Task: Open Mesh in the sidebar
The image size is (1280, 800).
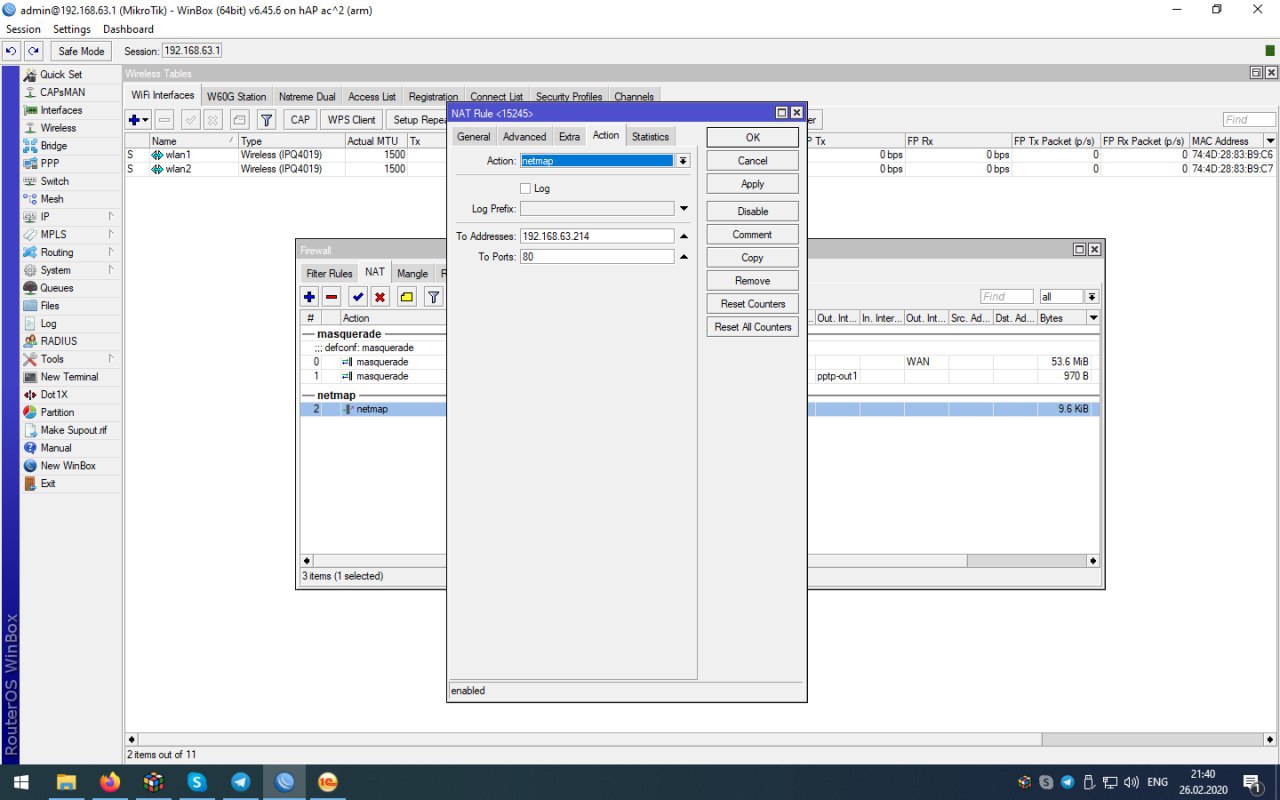Action: (x=51, y=199)
